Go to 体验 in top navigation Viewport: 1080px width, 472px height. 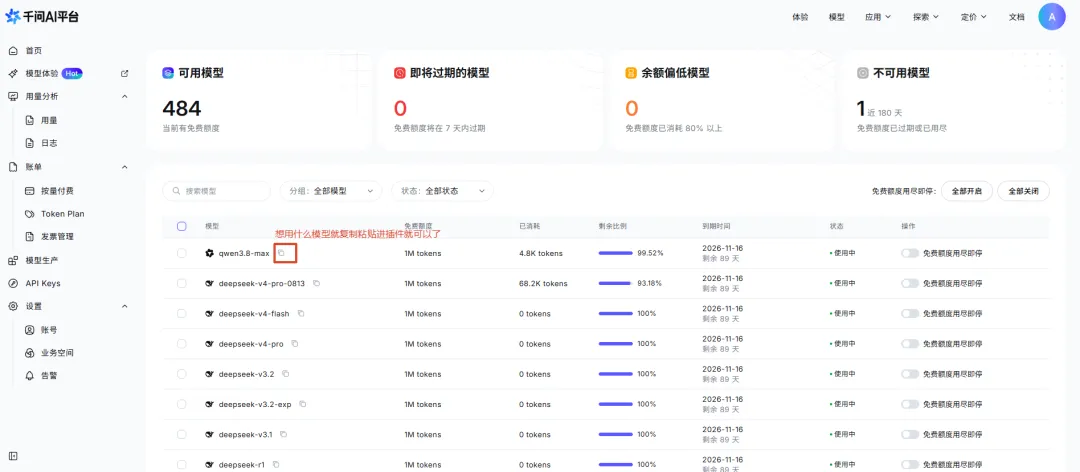point(800,17)
